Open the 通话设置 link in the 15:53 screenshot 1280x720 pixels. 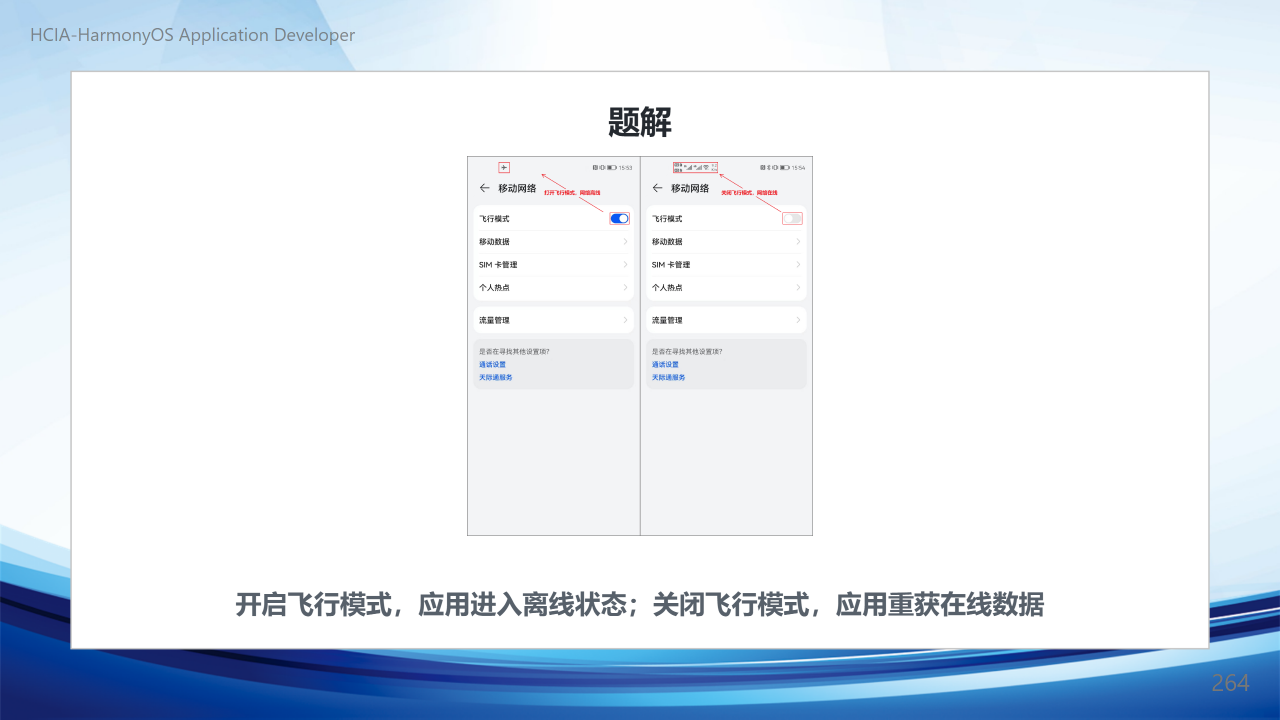coord(493,365)
